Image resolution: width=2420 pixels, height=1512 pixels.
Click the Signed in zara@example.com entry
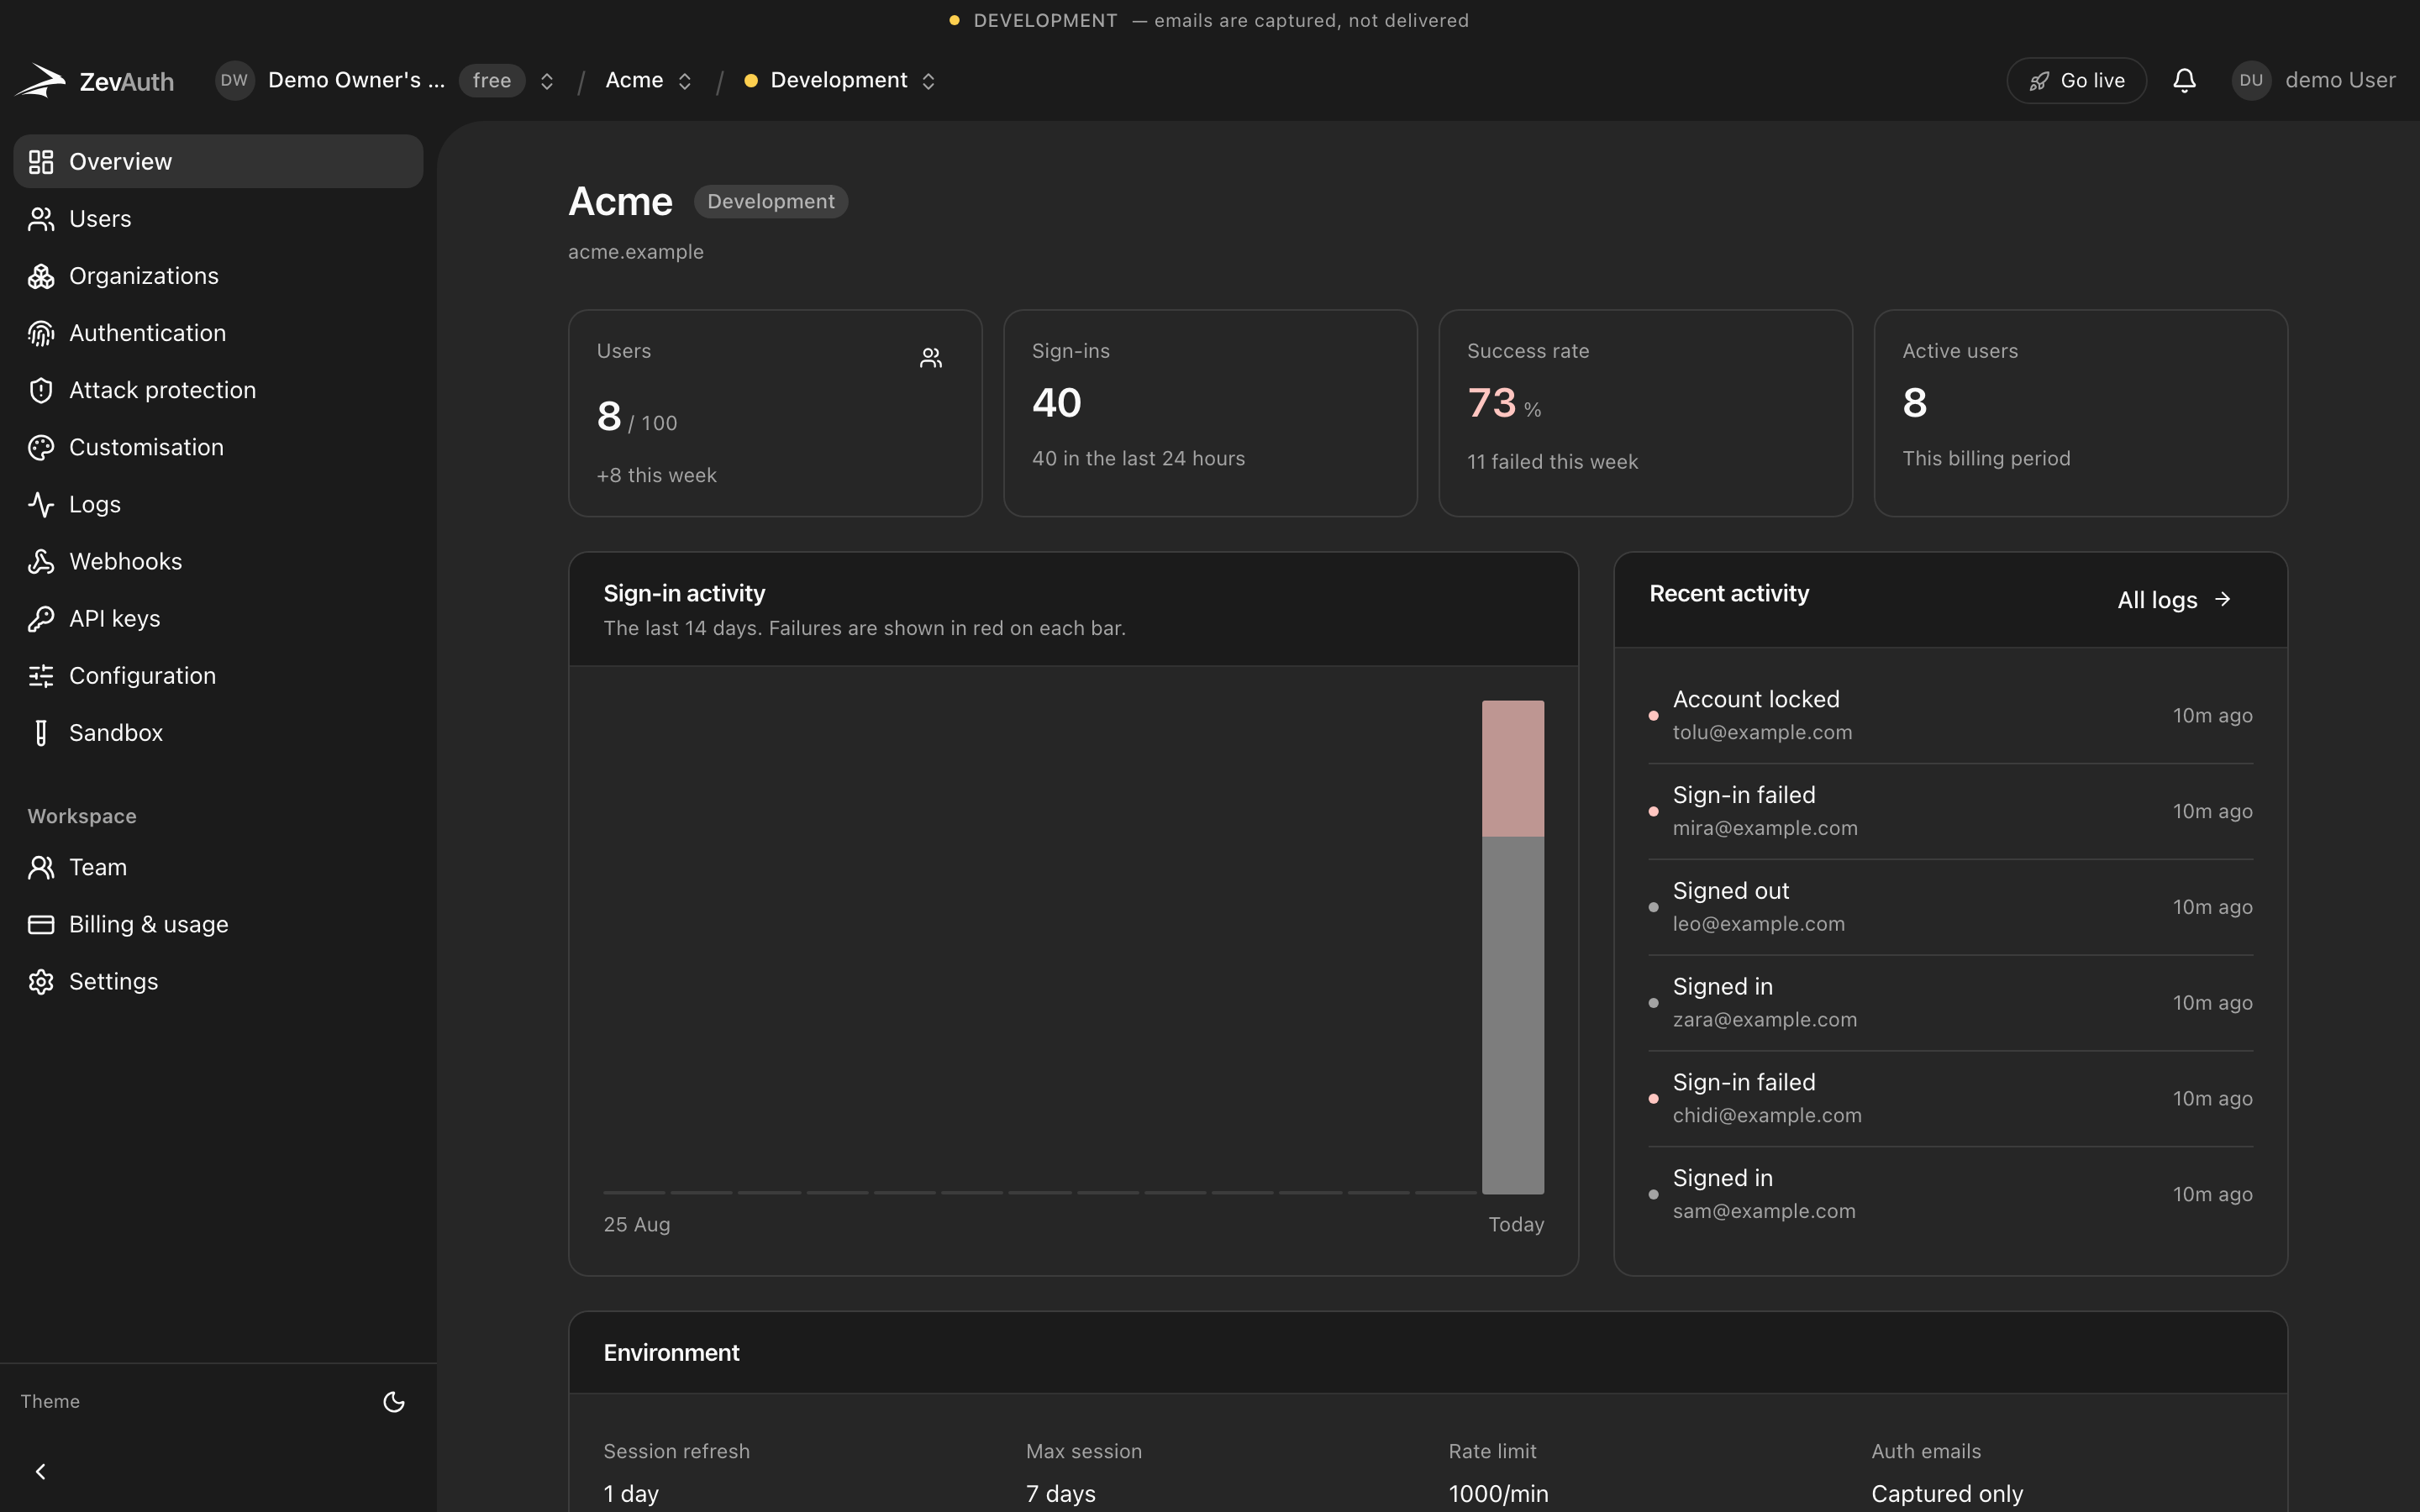coord(1950,1003)
